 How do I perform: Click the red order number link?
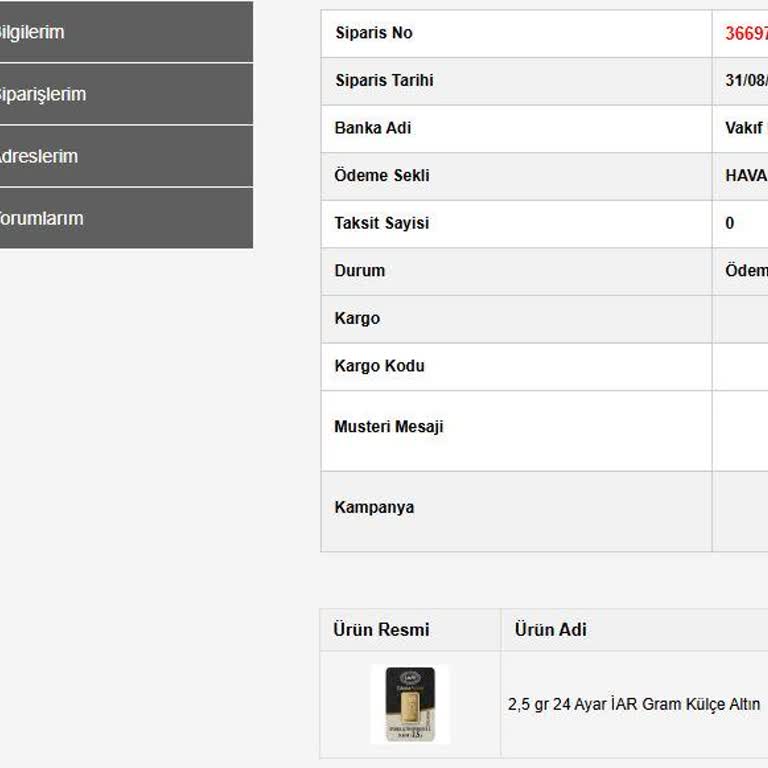tap(746, 33)
